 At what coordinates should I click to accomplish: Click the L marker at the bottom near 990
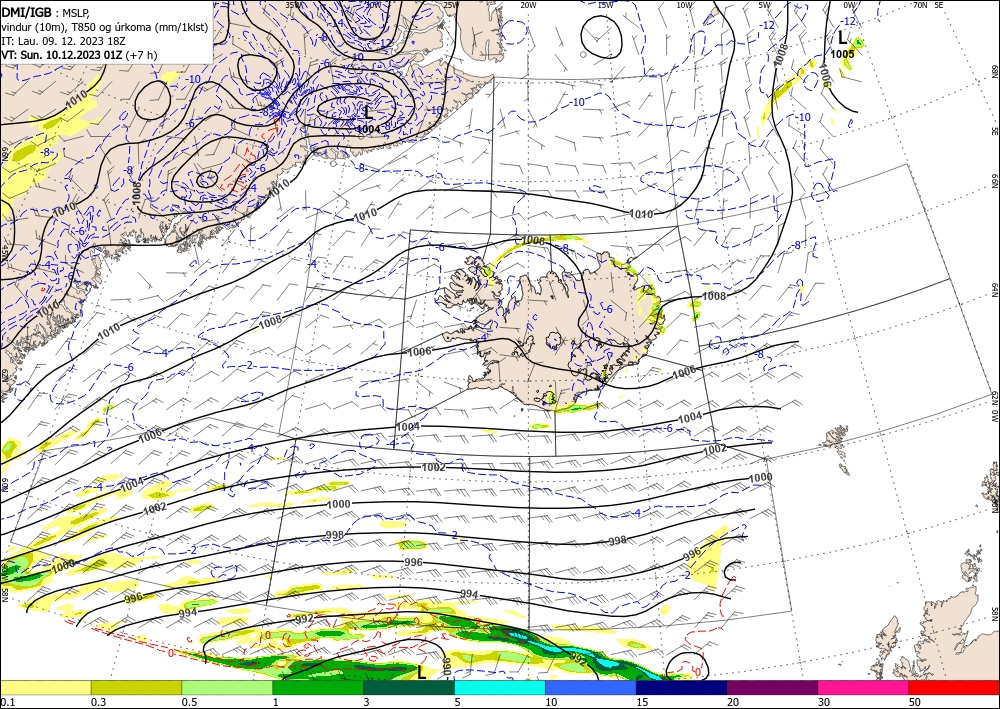point(421,672)
